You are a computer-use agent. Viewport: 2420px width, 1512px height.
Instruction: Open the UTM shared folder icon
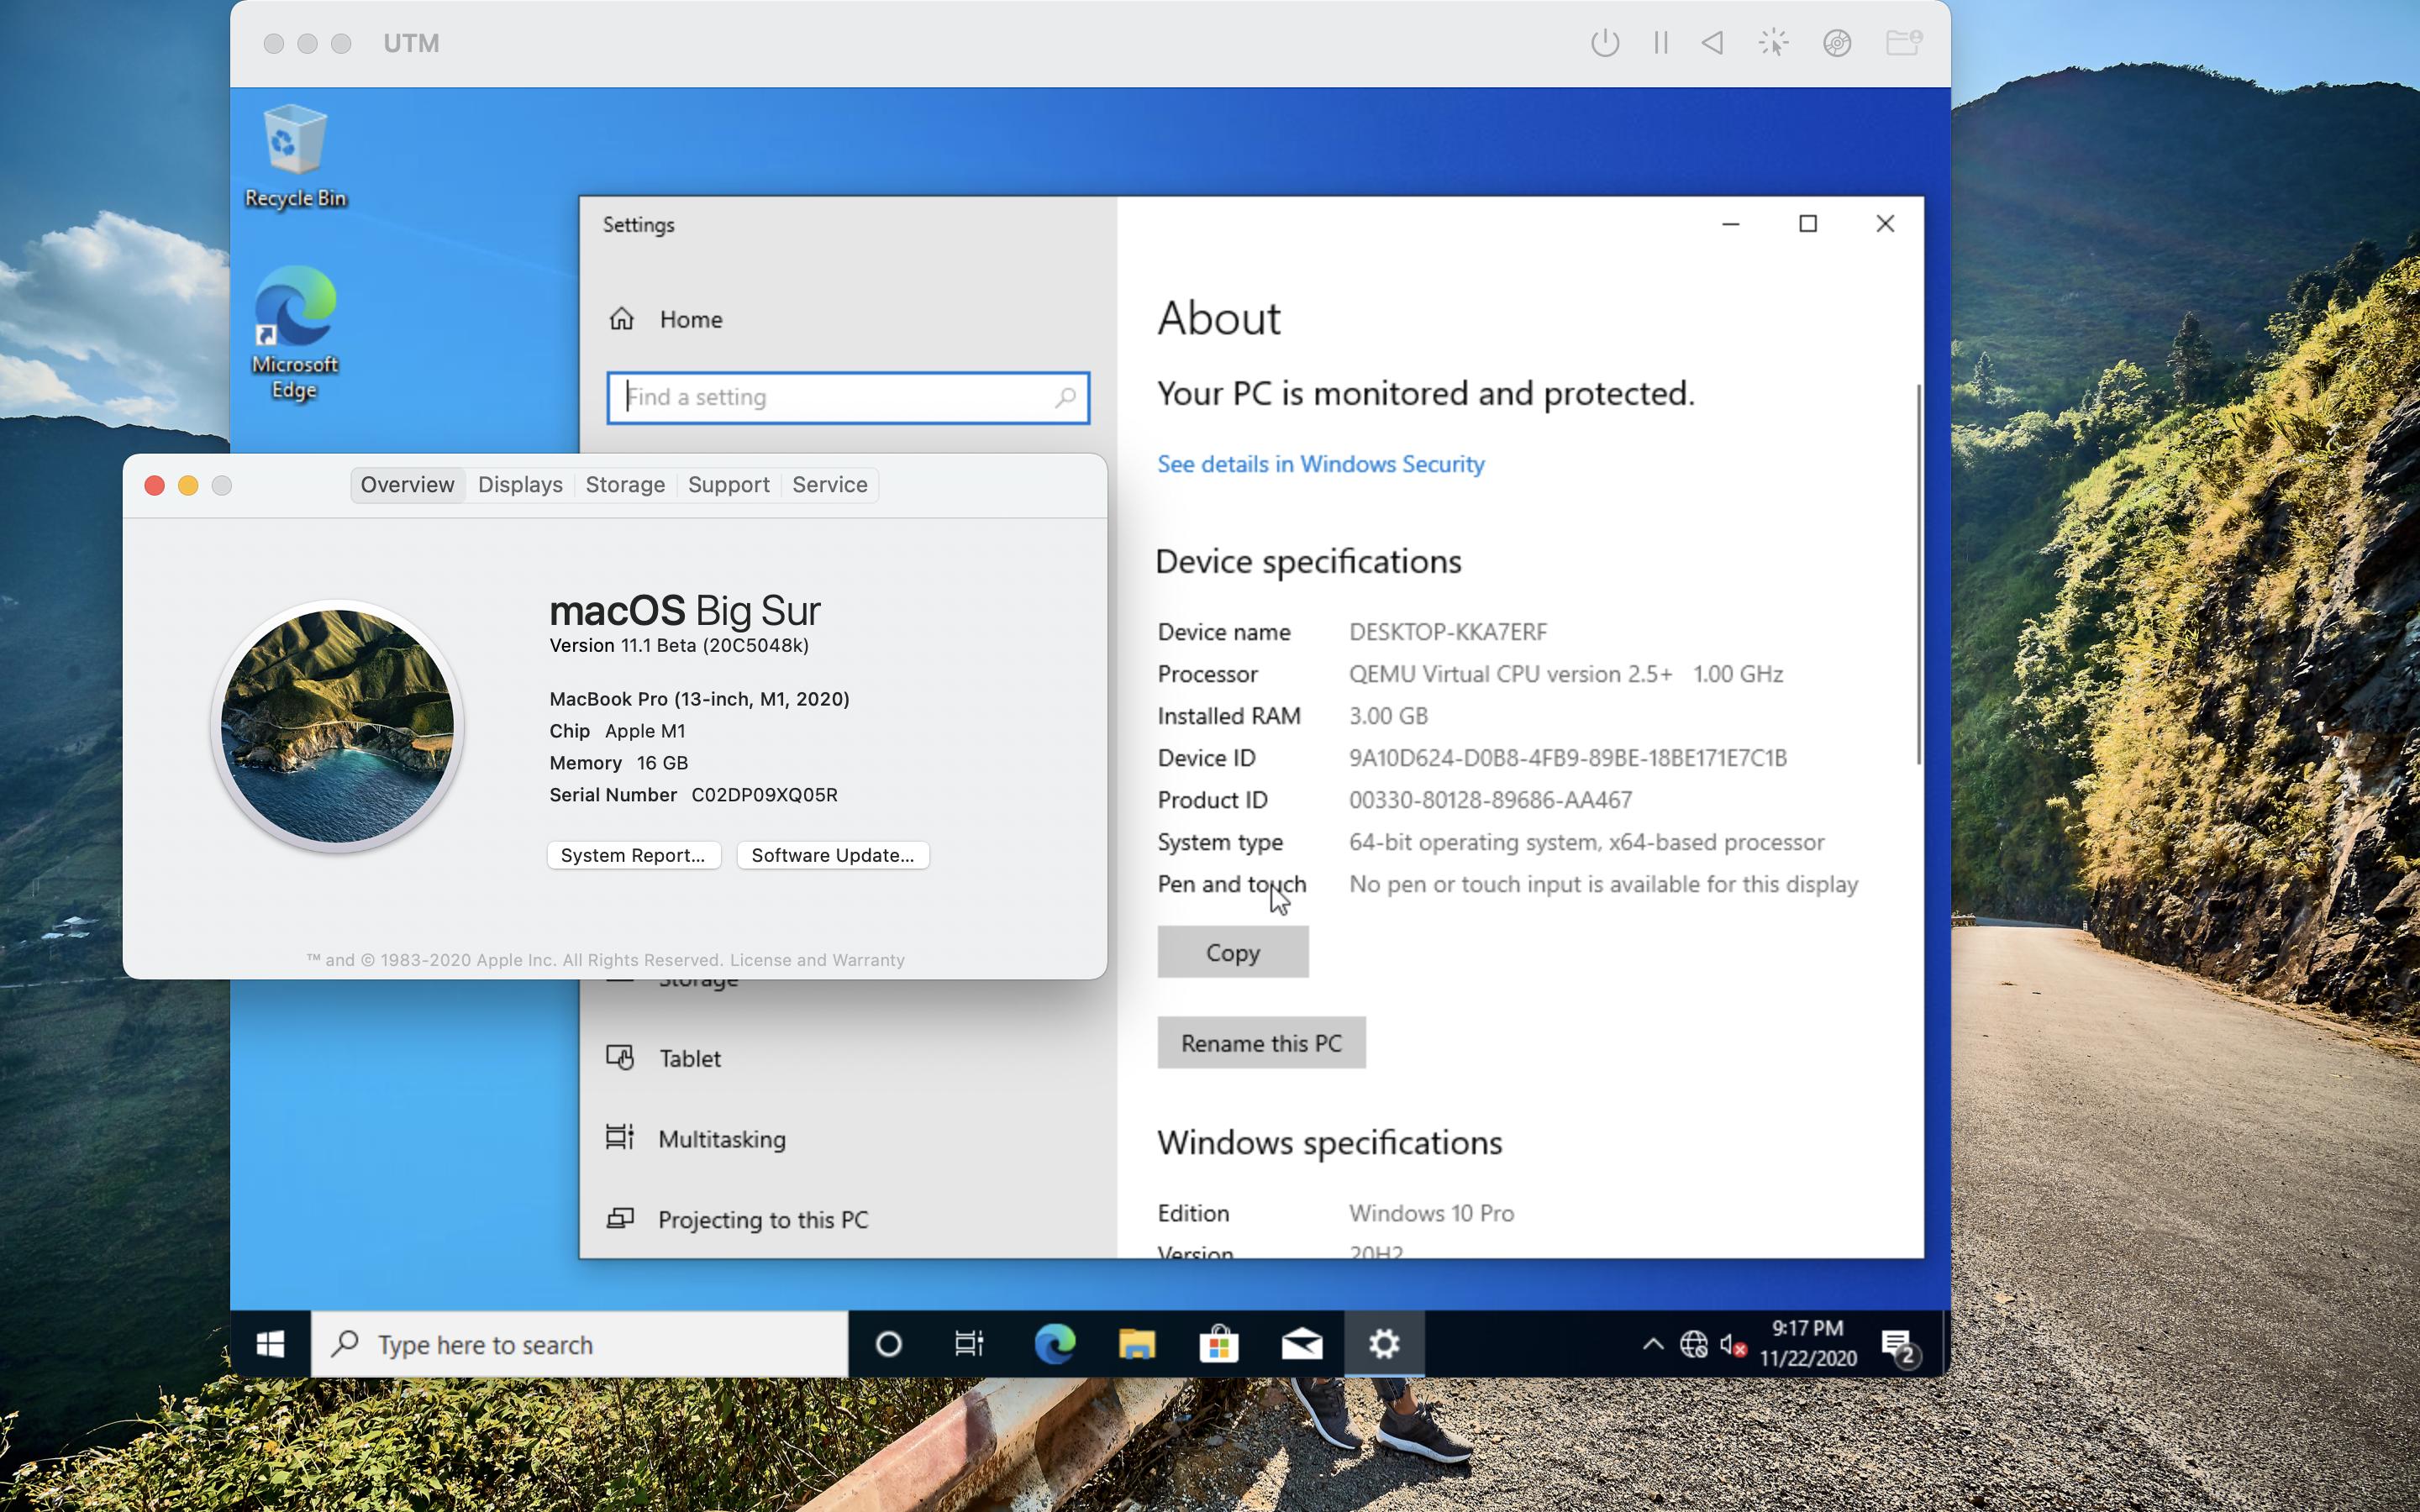pos(1902,43)
